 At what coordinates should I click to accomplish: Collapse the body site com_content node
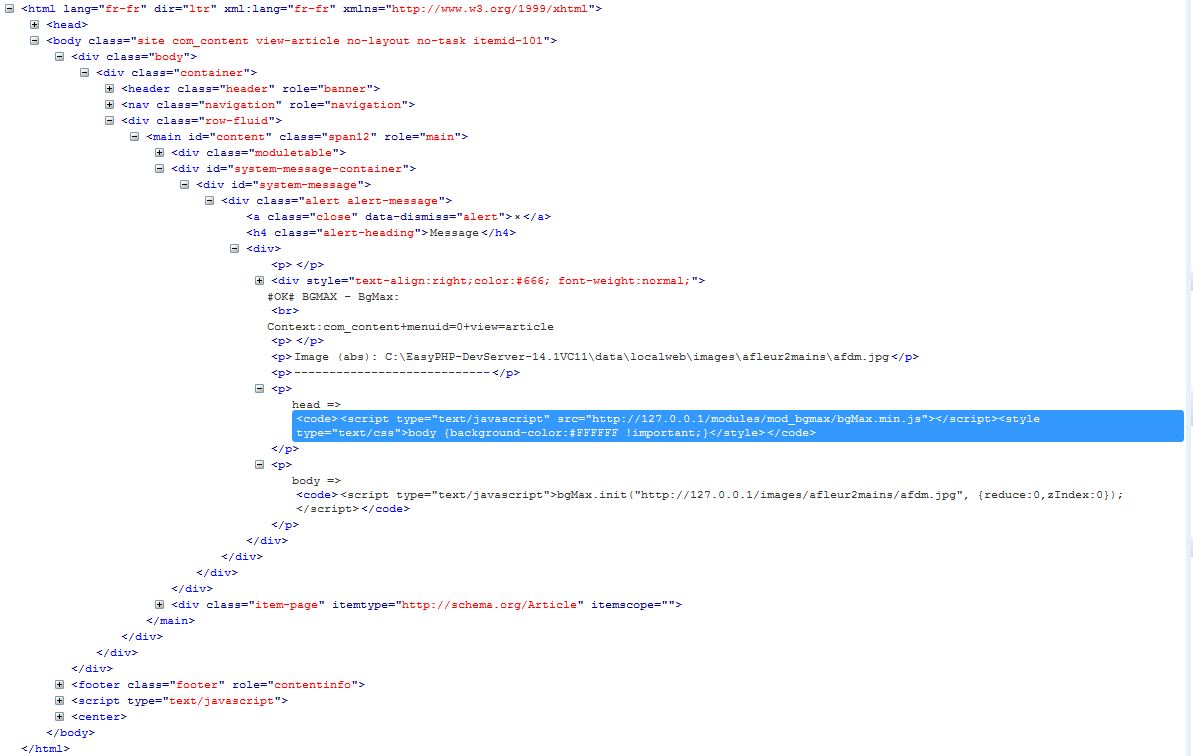click(x=34, y=41)
